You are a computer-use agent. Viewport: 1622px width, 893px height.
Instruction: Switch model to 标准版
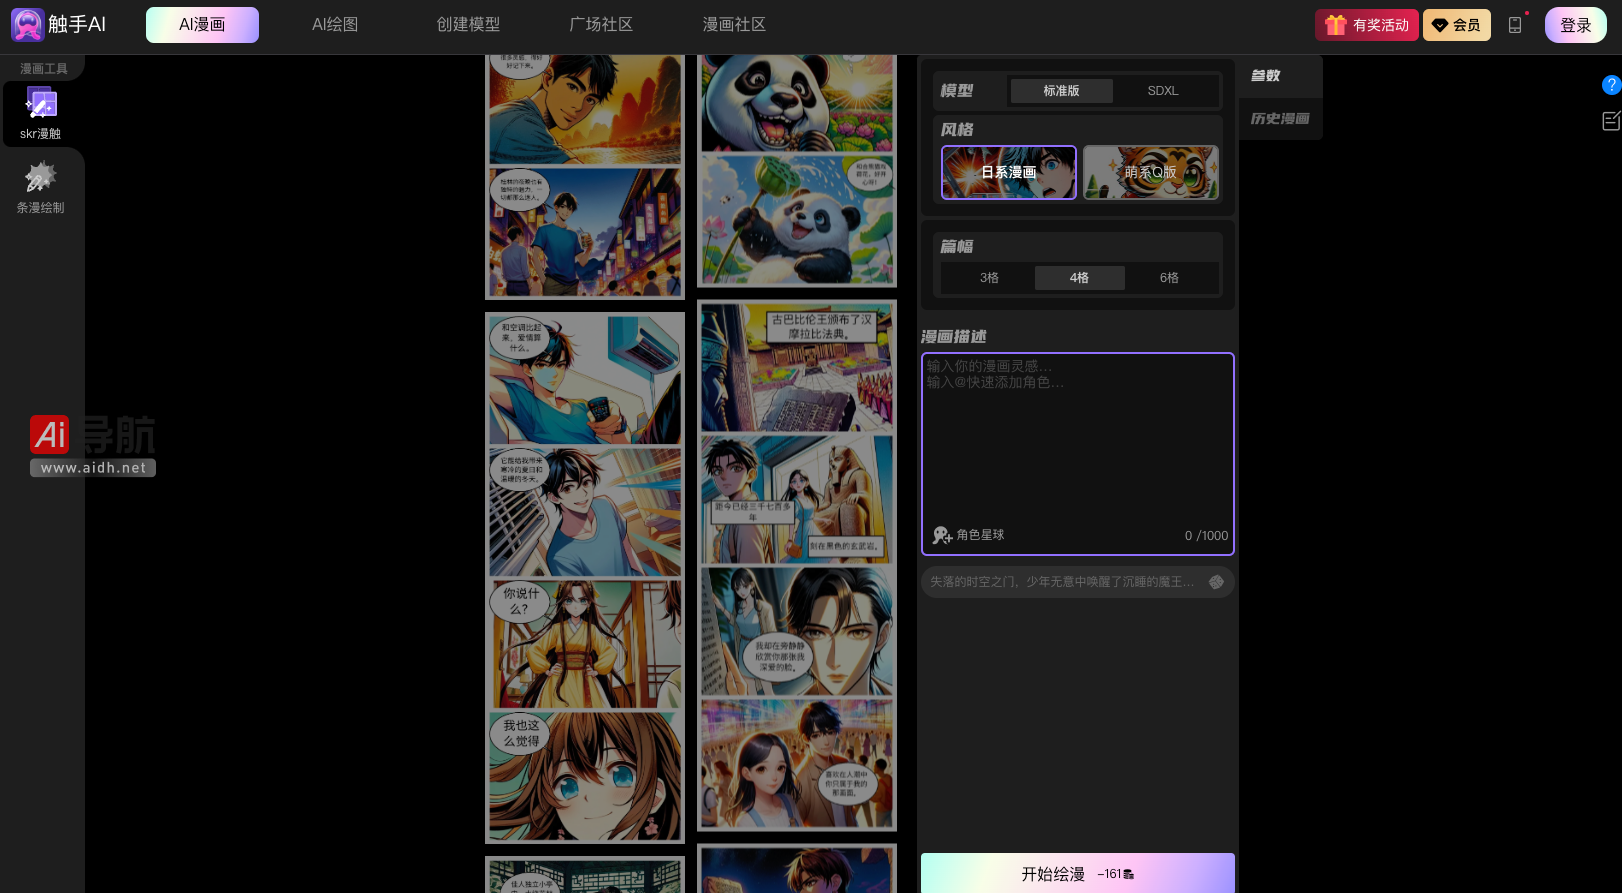click(x=1061, y=91)
